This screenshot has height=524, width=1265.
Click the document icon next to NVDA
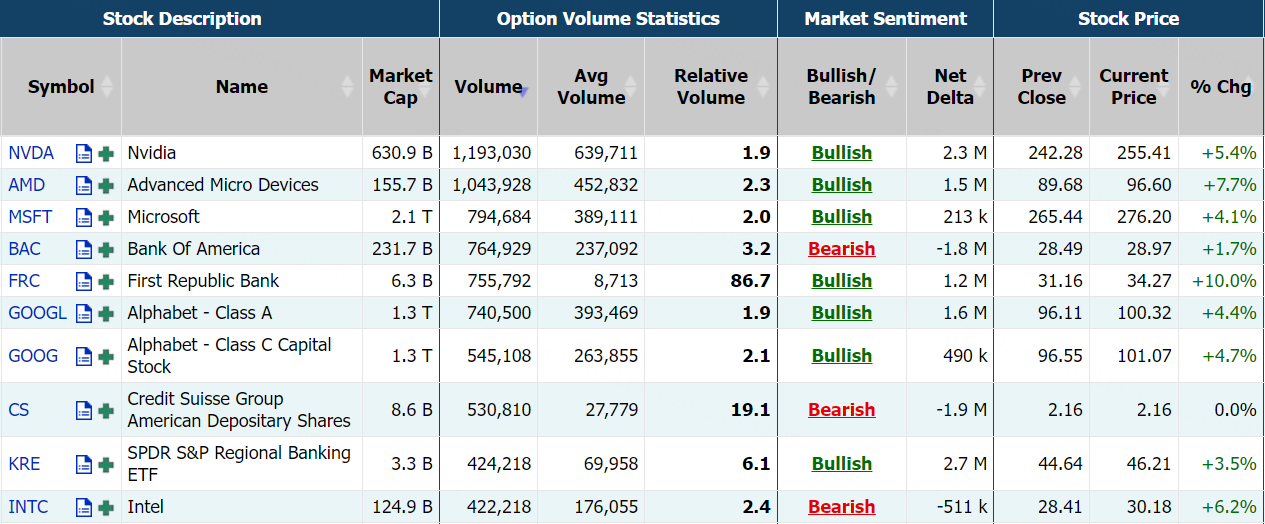click(x=84, y=154)
